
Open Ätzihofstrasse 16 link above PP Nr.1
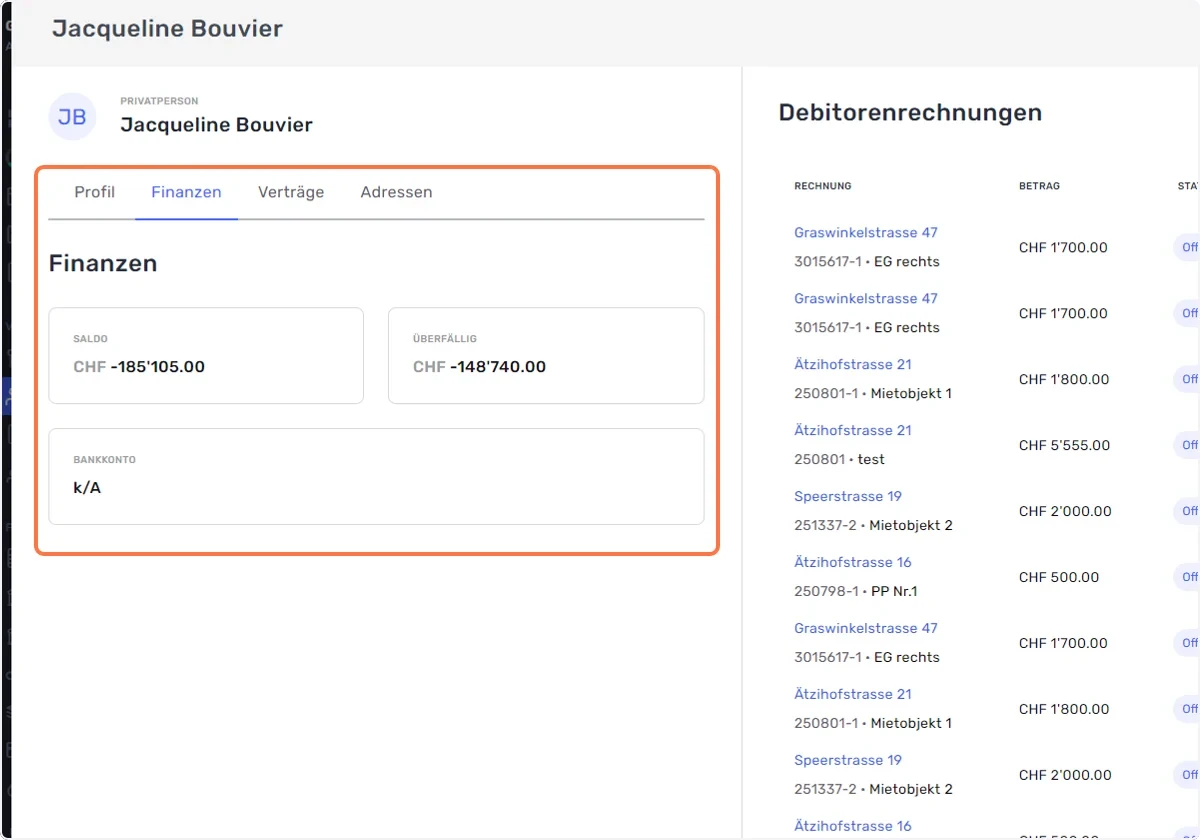(x=853, y=562)
